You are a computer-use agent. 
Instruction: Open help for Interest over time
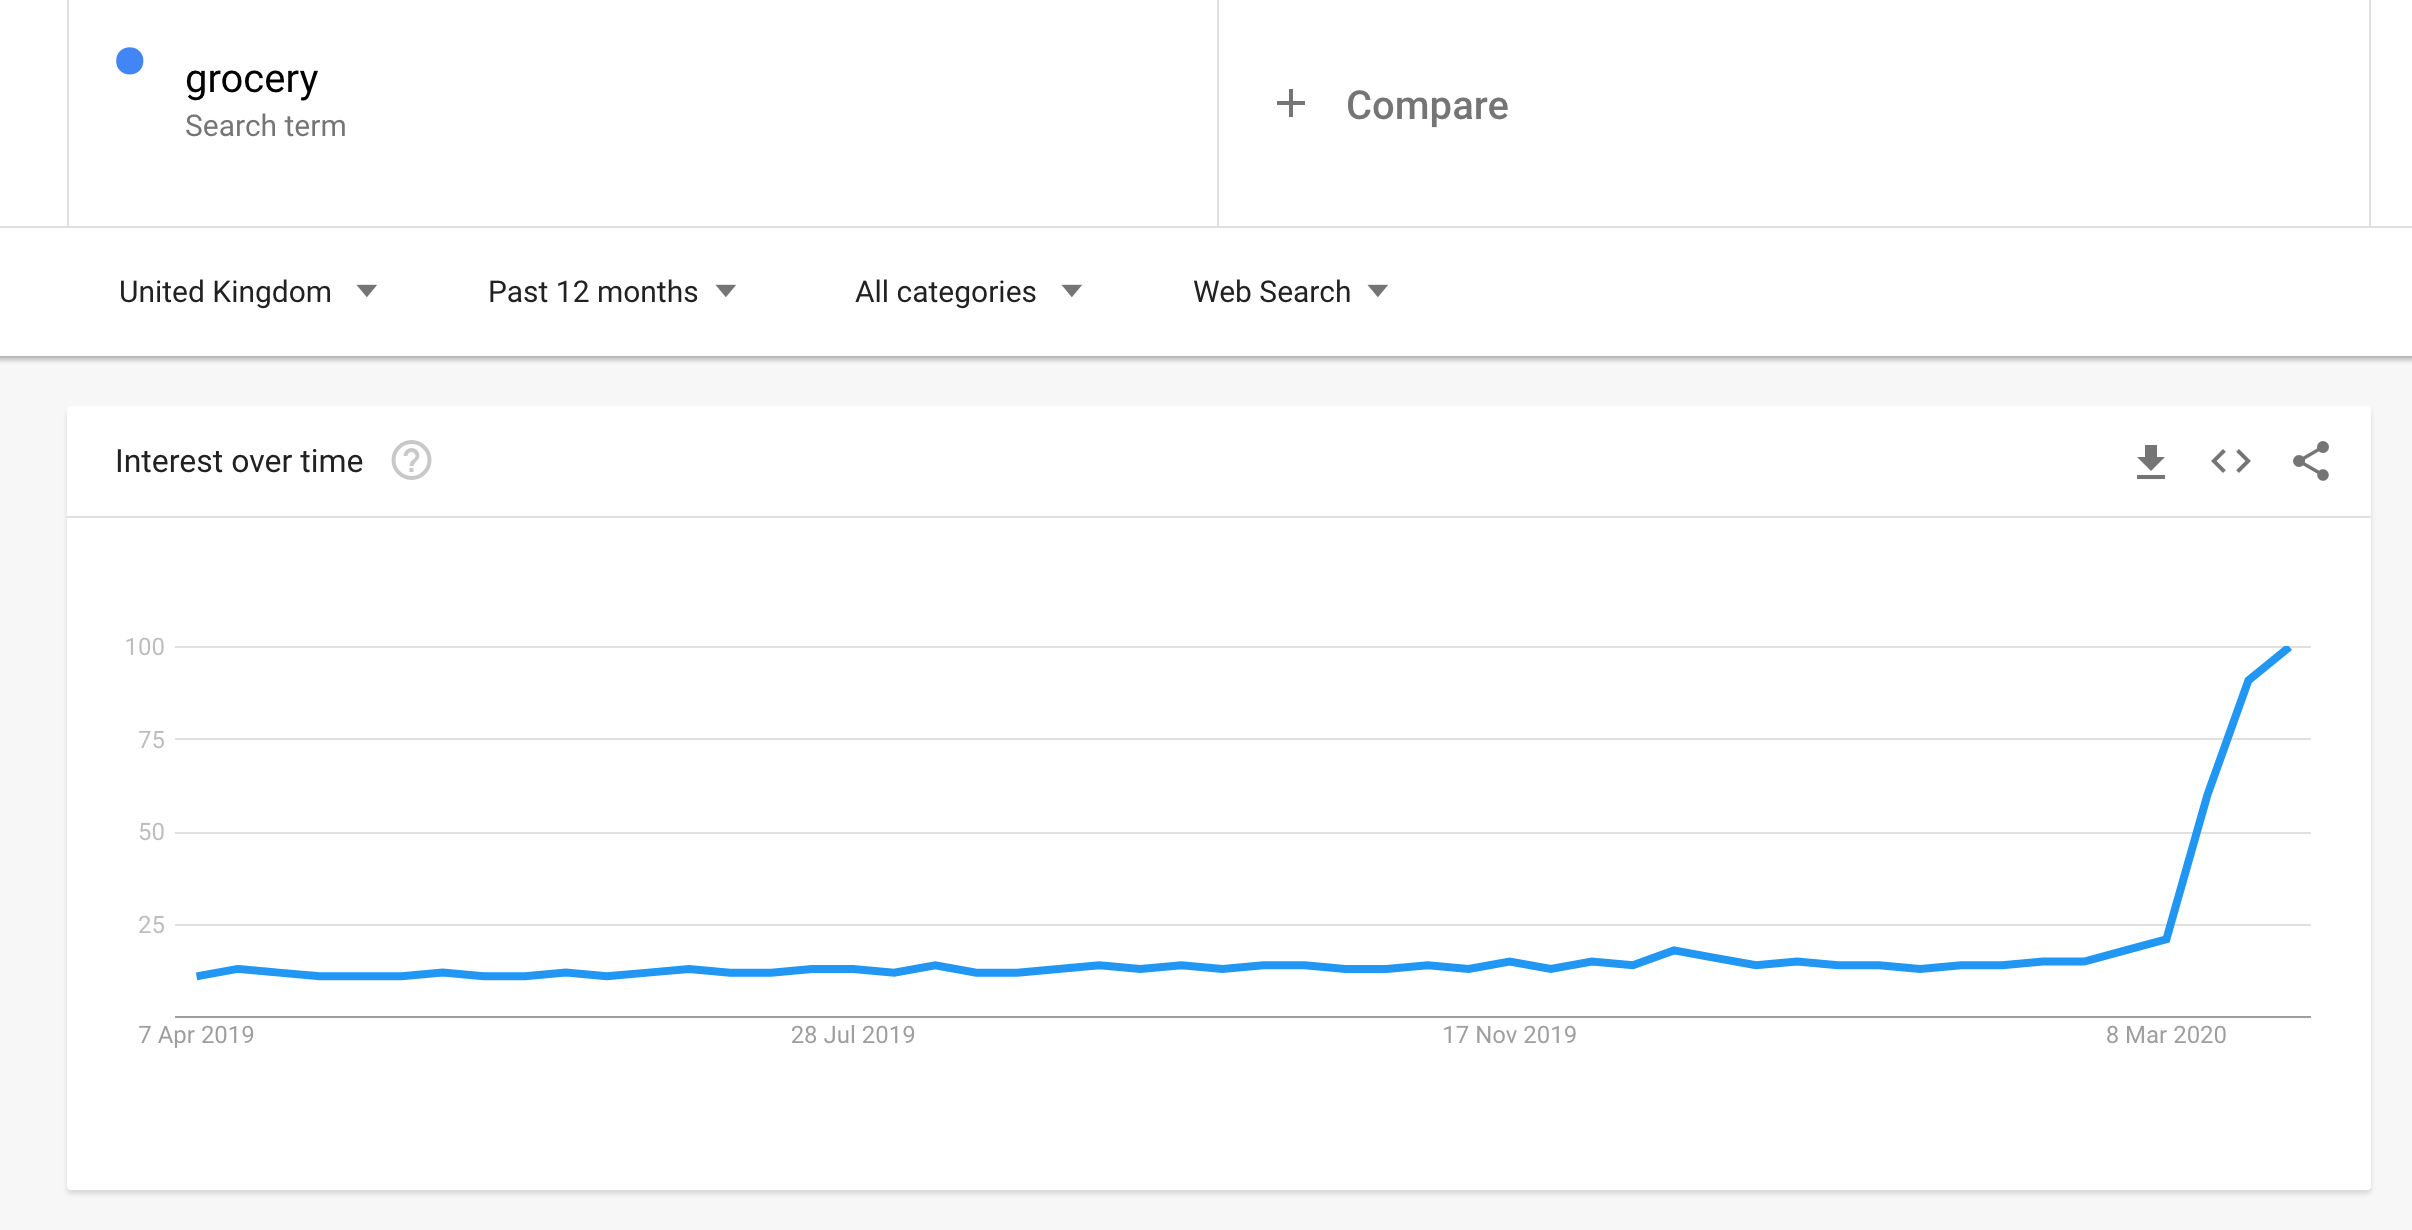pyautogui.click(x=411, y=461)
